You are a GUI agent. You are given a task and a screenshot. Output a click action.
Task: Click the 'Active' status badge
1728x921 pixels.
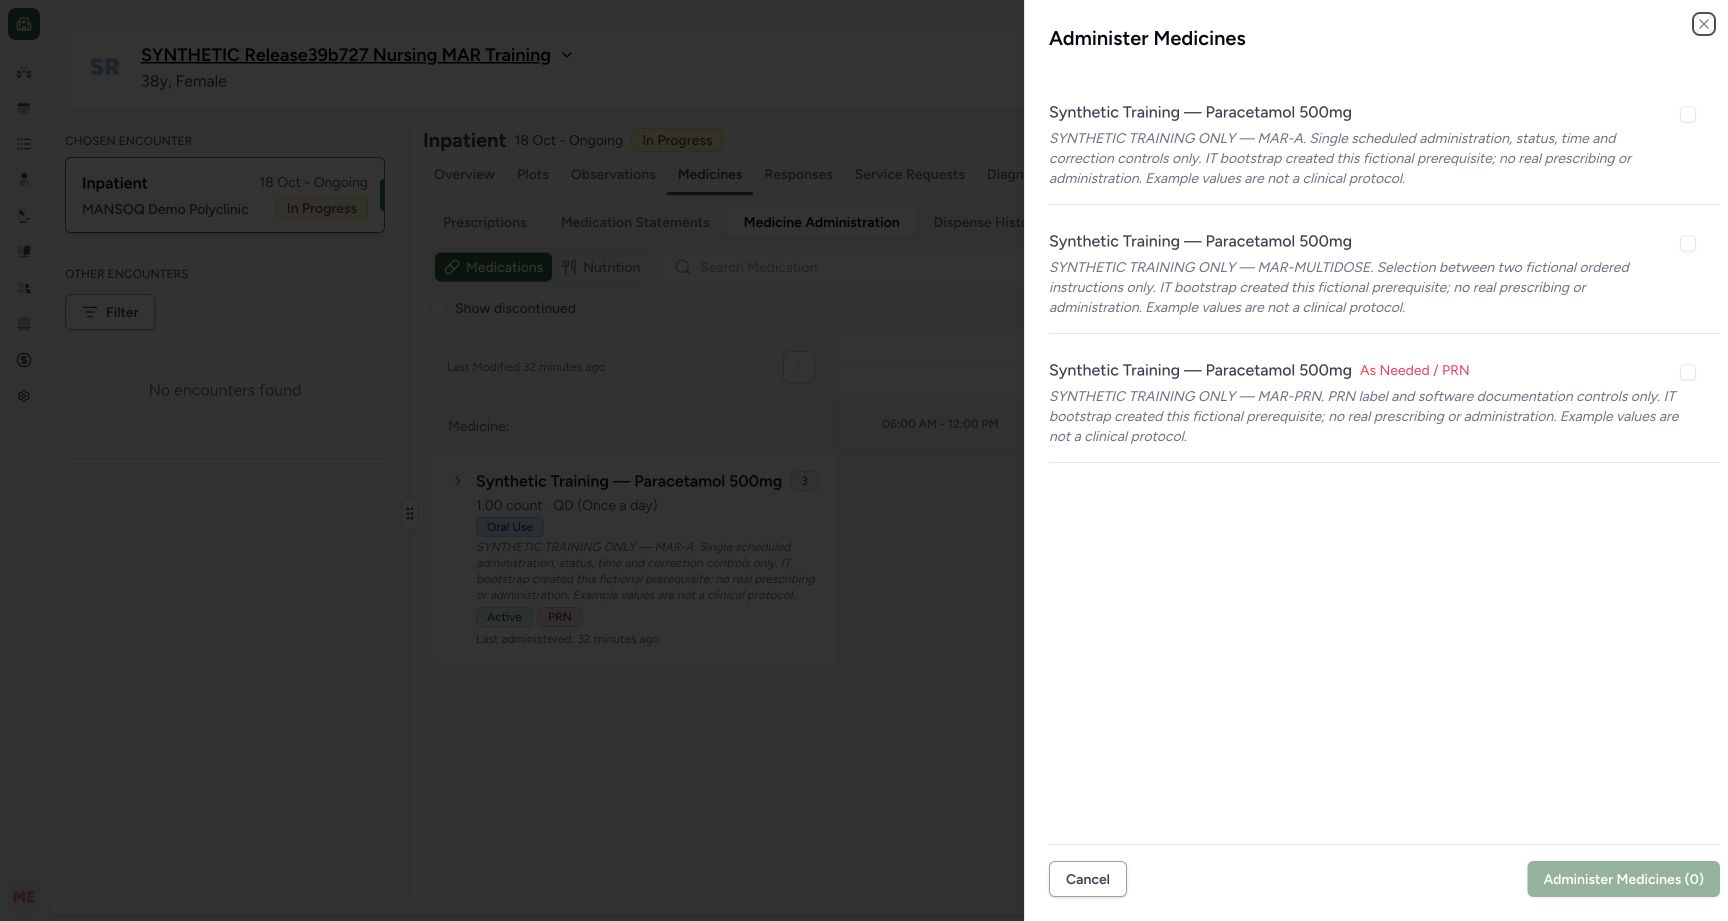point(504,617)
